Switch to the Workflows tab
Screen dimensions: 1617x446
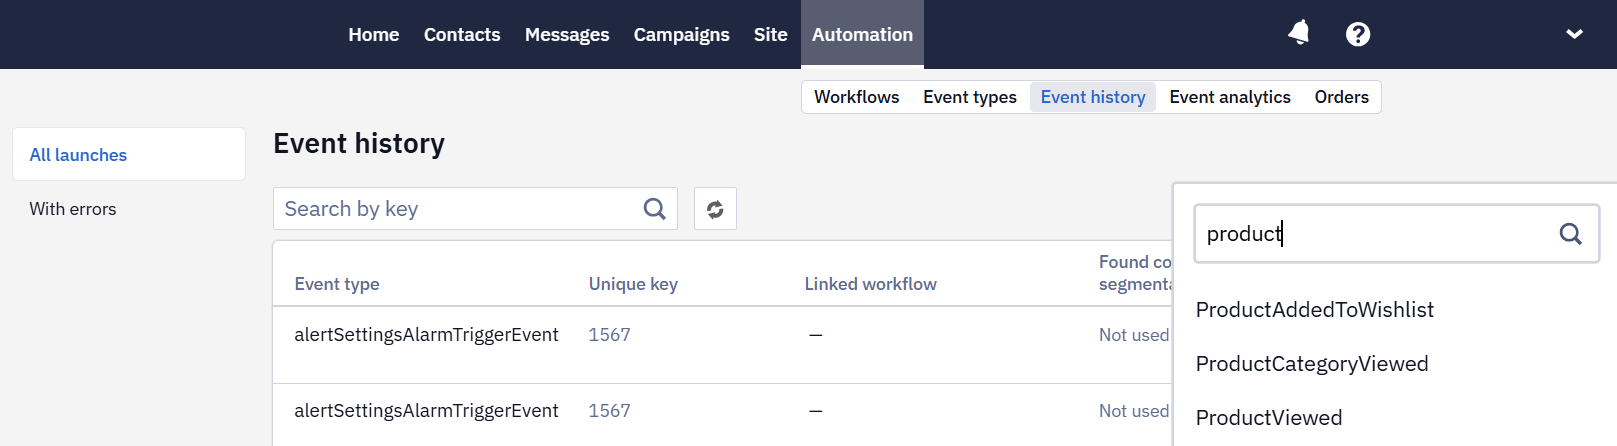(x=857, y=97)
